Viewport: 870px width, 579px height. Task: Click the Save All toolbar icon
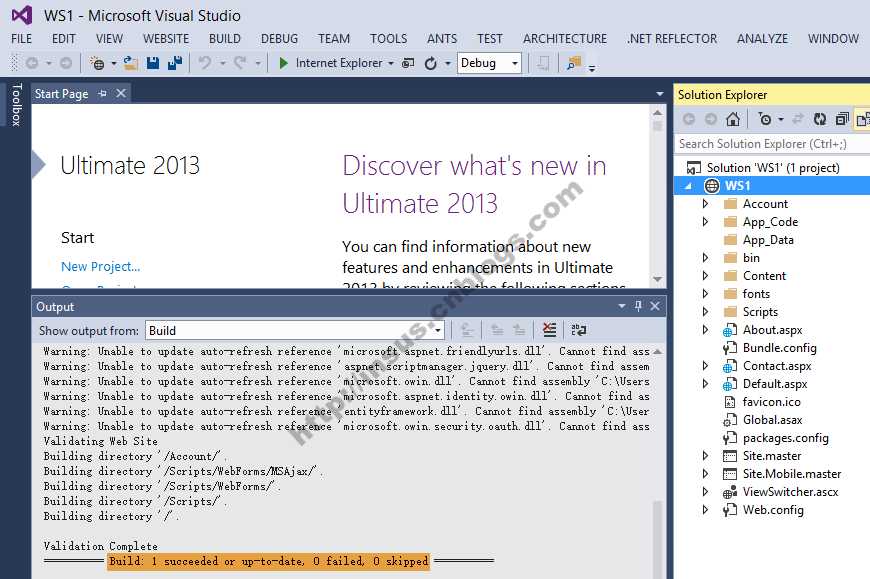point(175,63)
